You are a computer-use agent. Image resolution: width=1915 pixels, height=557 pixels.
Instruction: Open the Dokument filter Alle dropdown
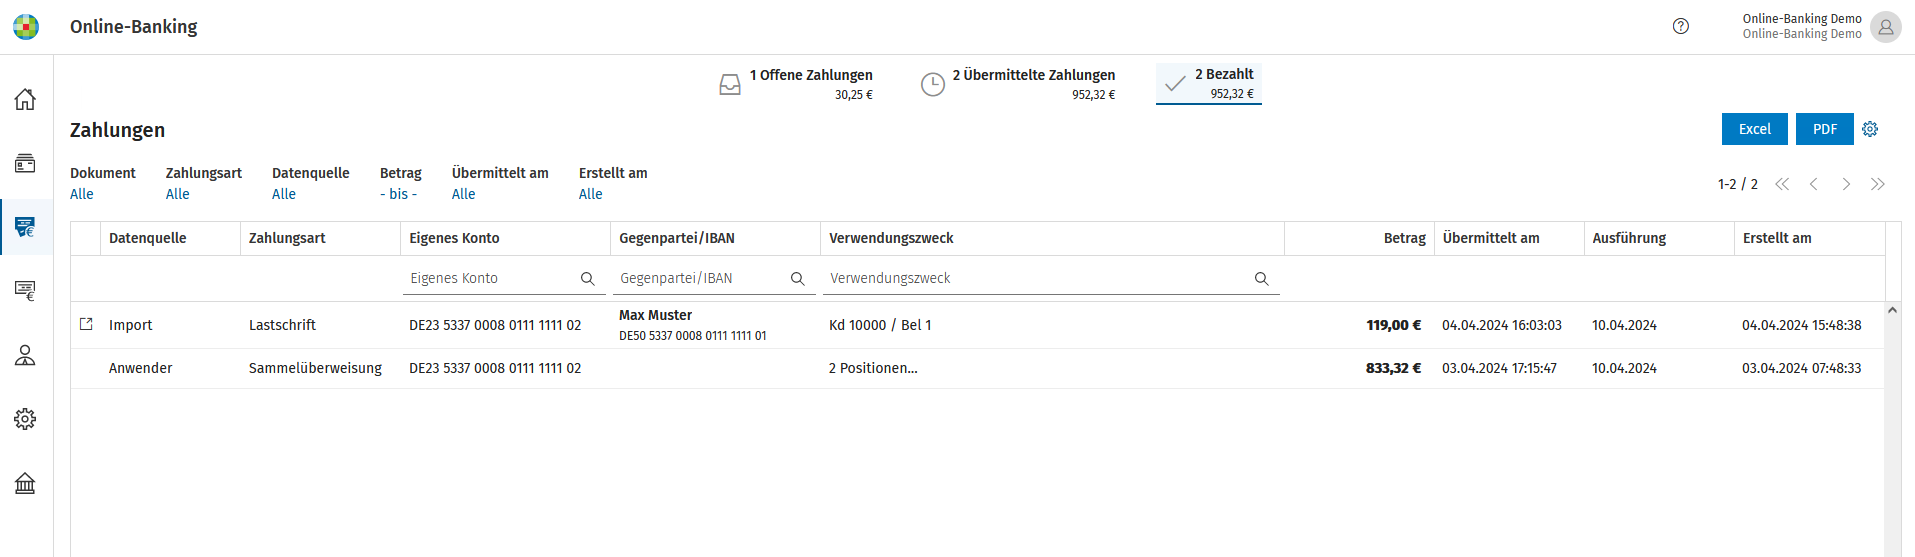point(82,194)
